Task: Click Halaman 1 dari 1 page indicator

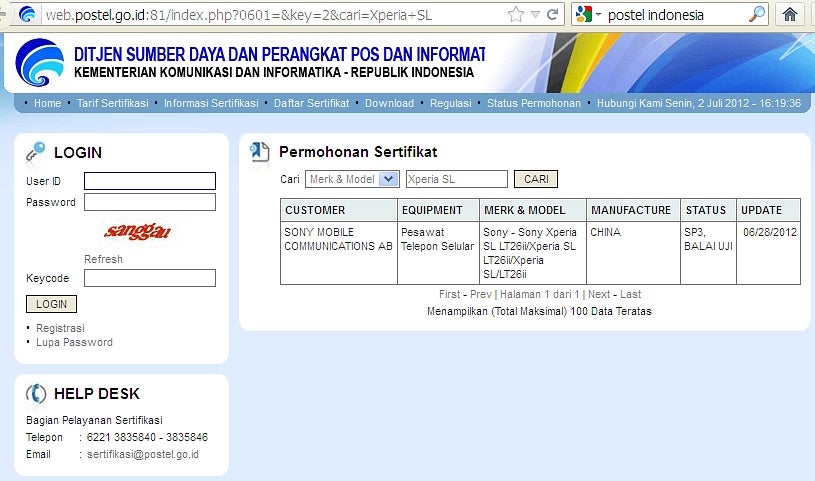Action: pos(540,294)
